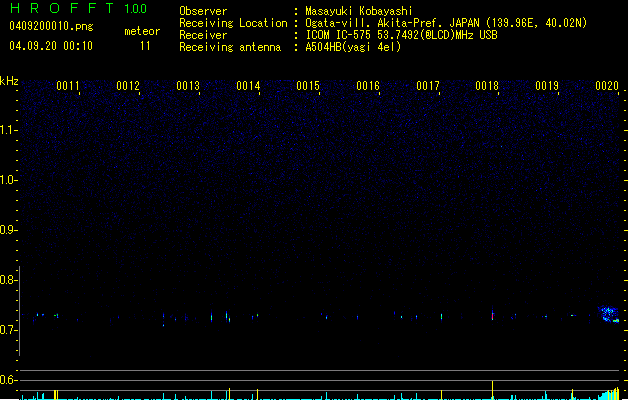Click the Observer name Masayuki Kobayashi
The height and width of the screenshot is (400, 629).
click(359, 11)
